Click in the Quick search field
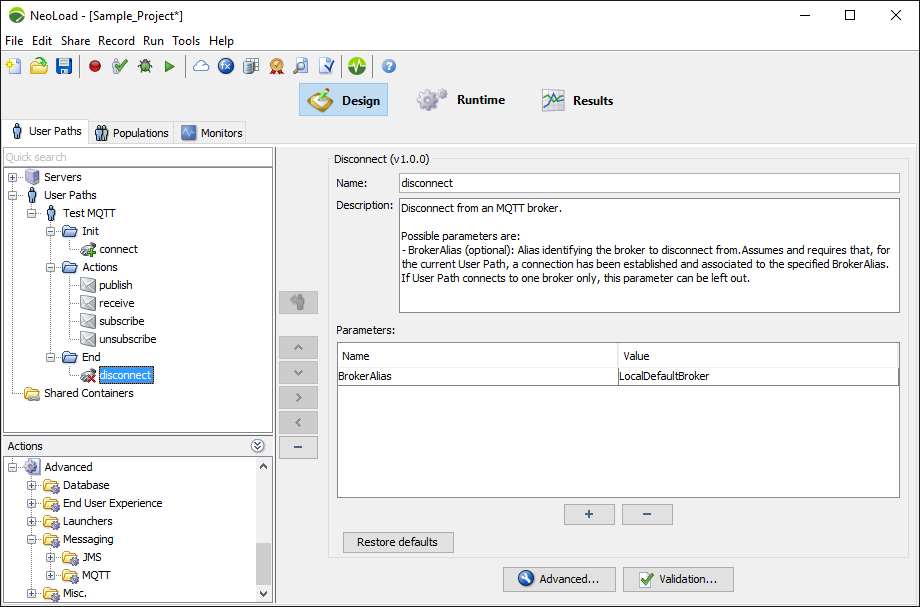 pos(138,157)
